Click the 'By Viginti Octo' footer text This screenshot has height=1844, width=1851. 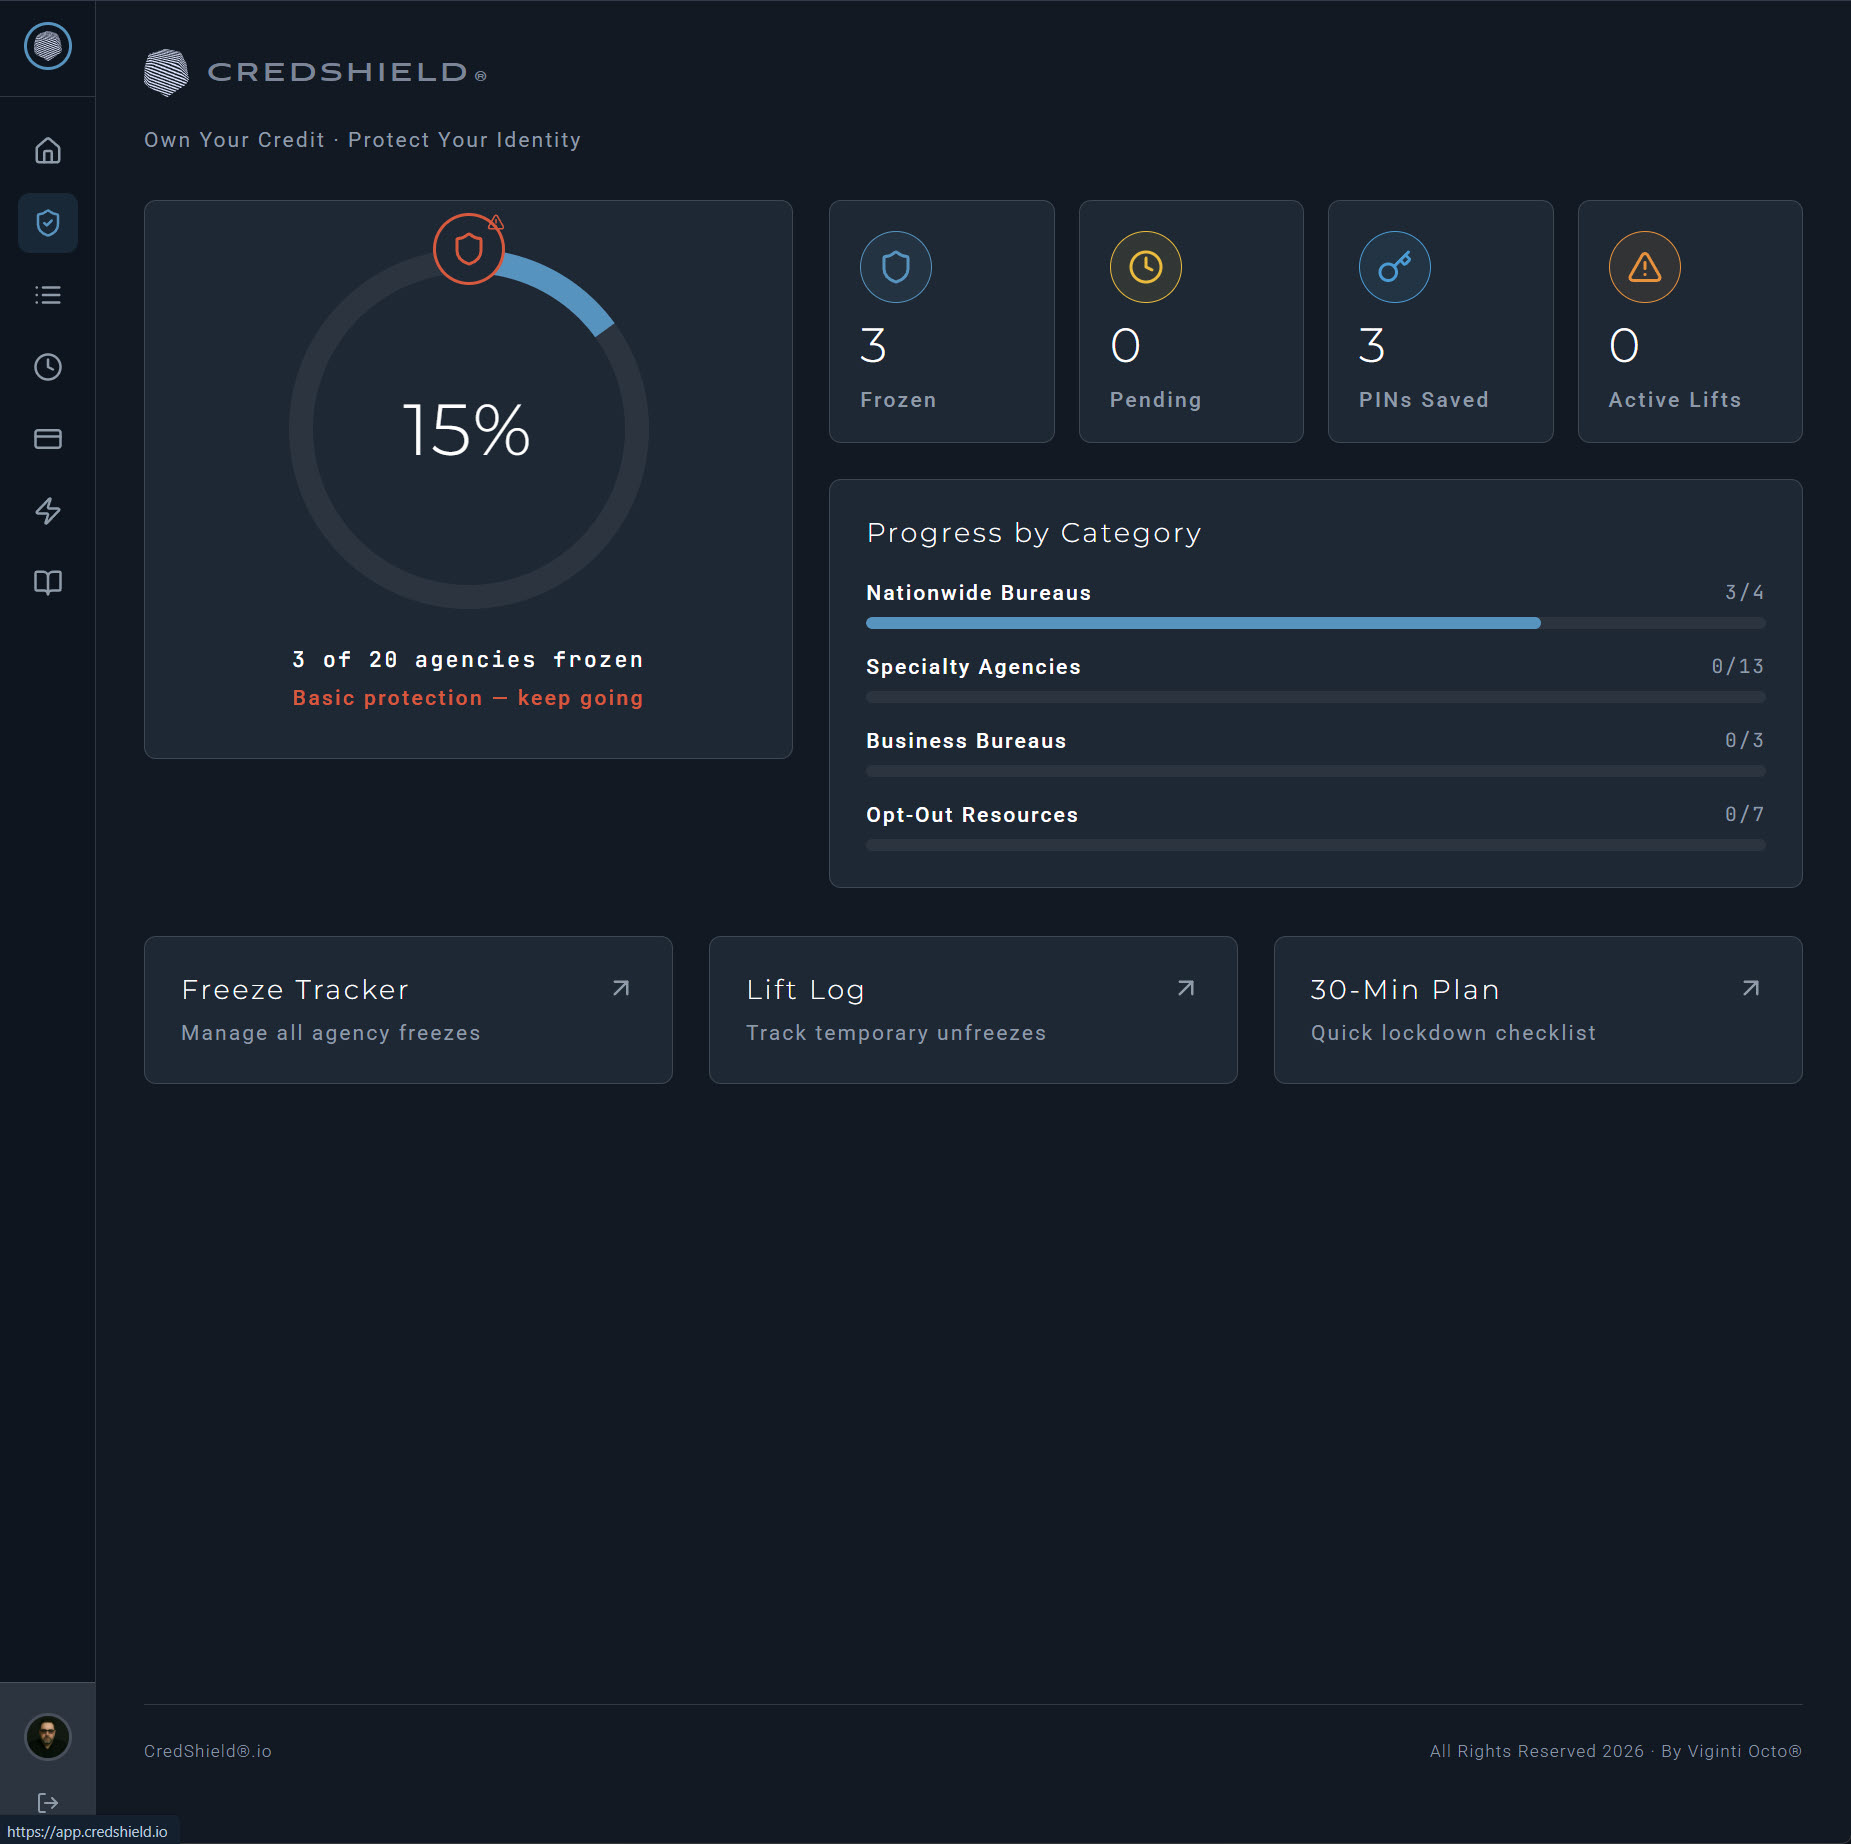[x=1731, y=1751]
